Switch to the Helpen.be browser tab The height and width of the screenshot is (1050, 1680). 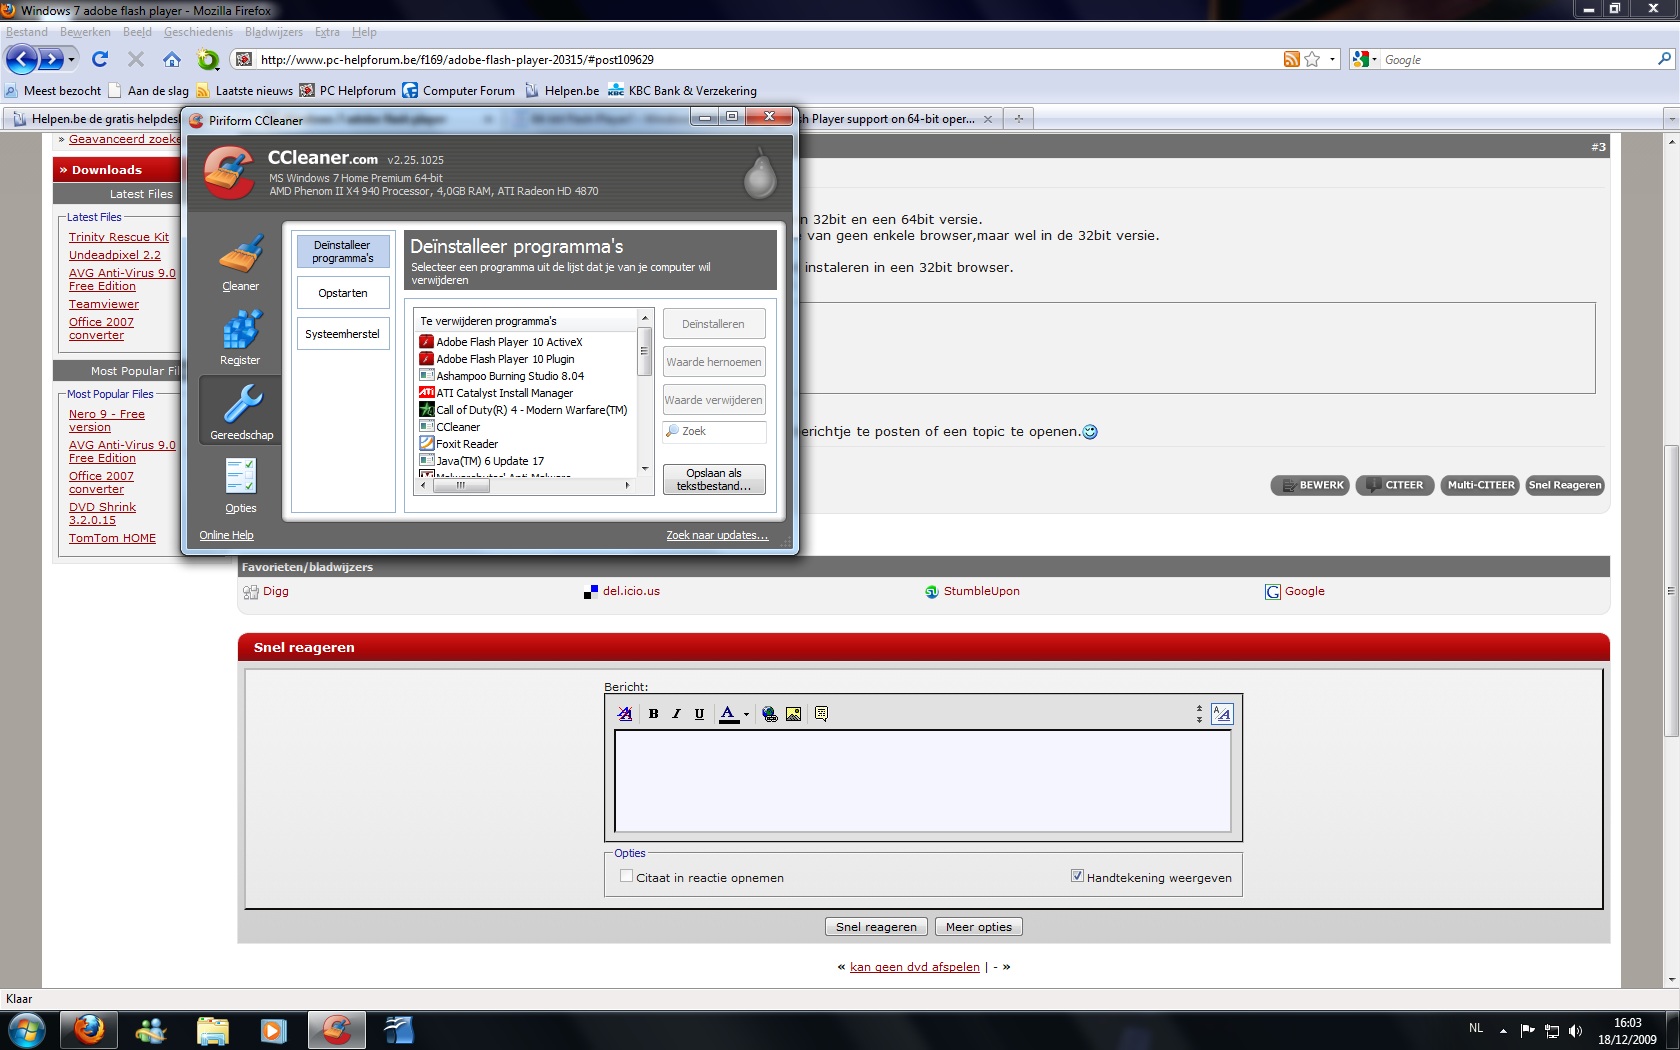coord(95,119)
